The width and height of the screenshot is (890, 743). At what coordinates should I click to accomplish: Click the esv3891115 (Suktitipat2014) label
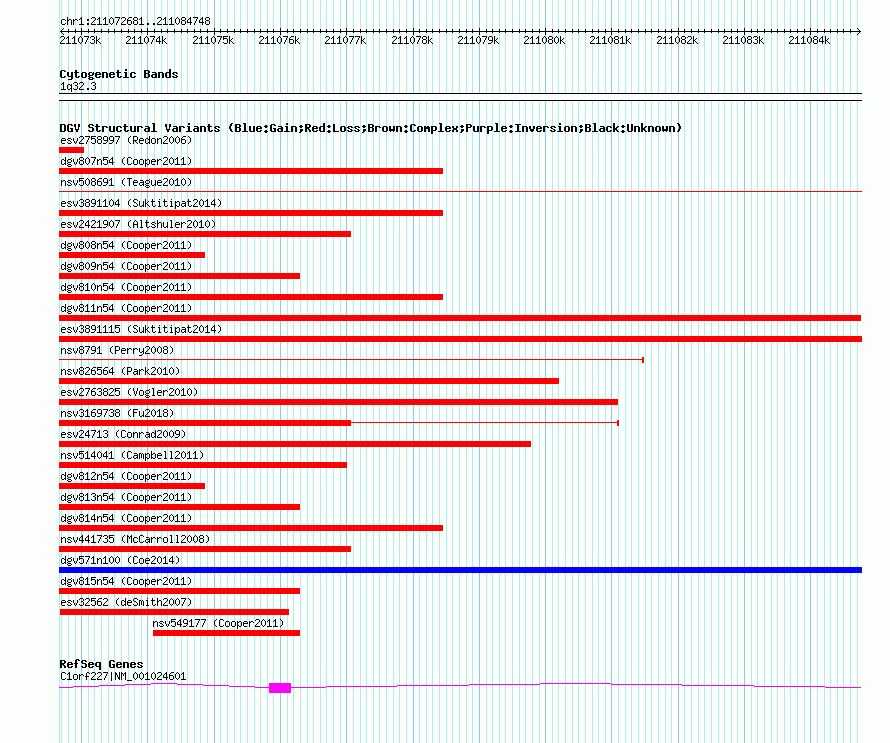click(x=141, y=329)
